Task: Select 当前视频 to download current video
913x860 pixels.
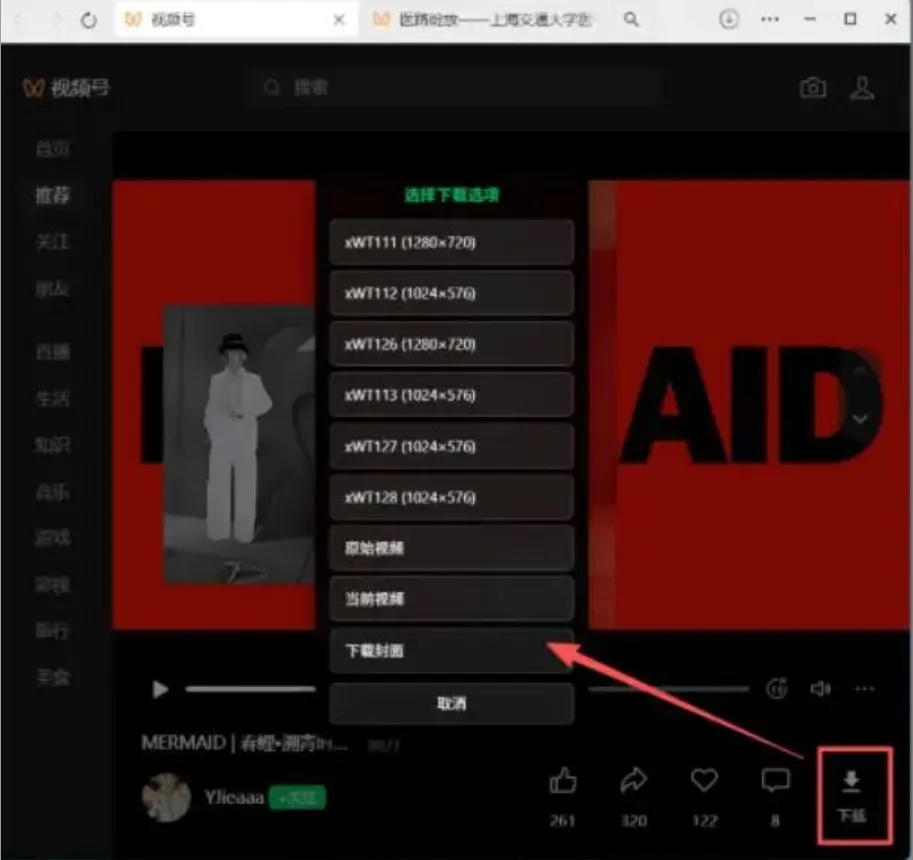Action: [x=452, y=599]
